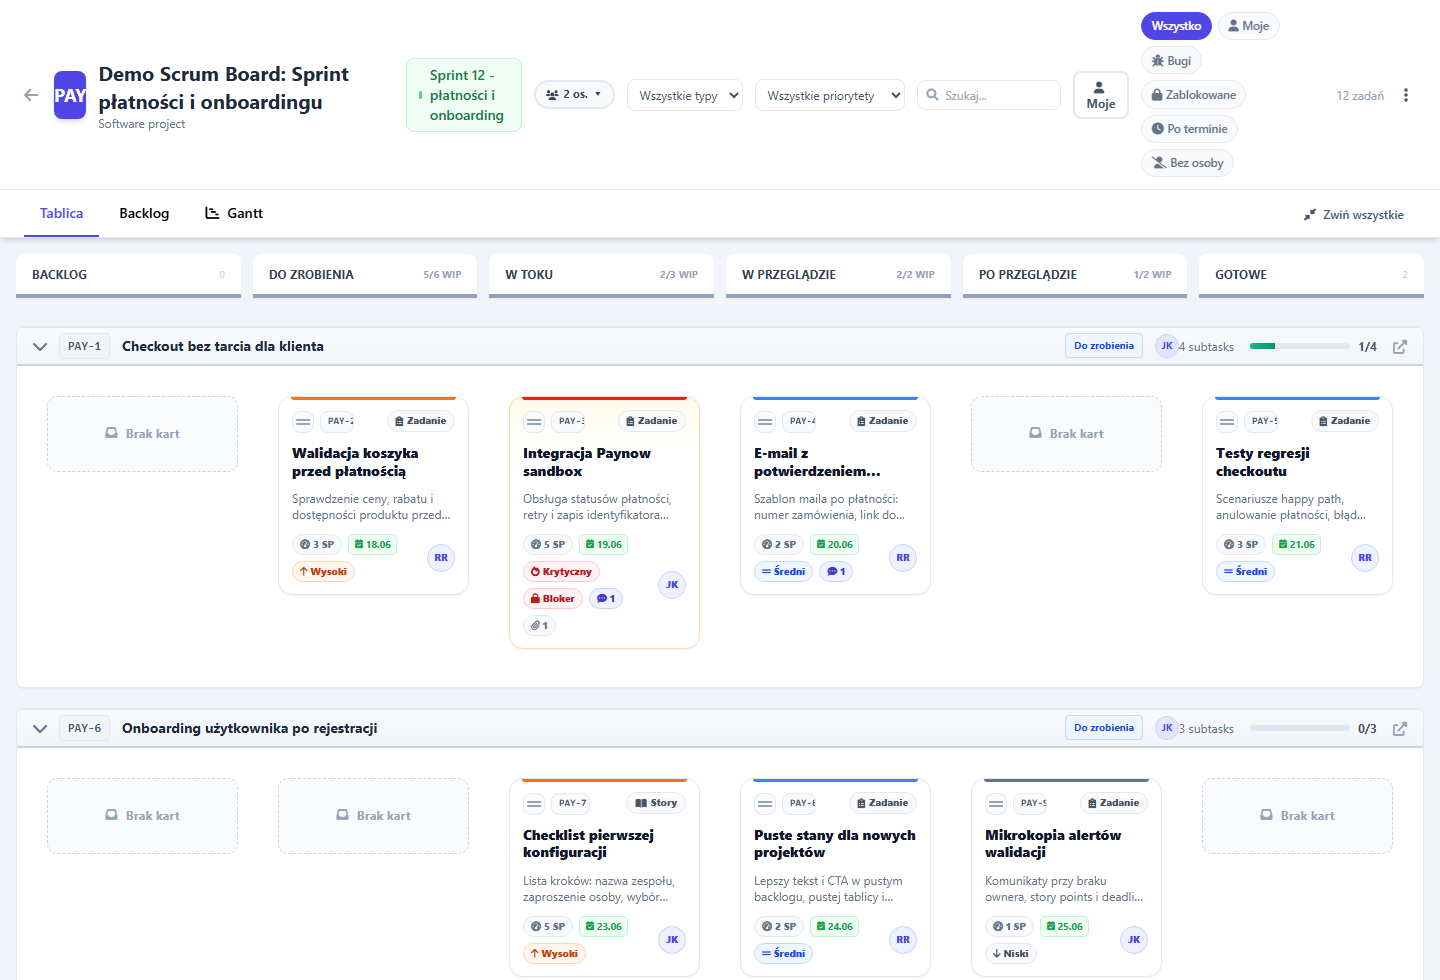
Task: Click the PAY-6 epic progress bar
Action: pos(1300,728)
